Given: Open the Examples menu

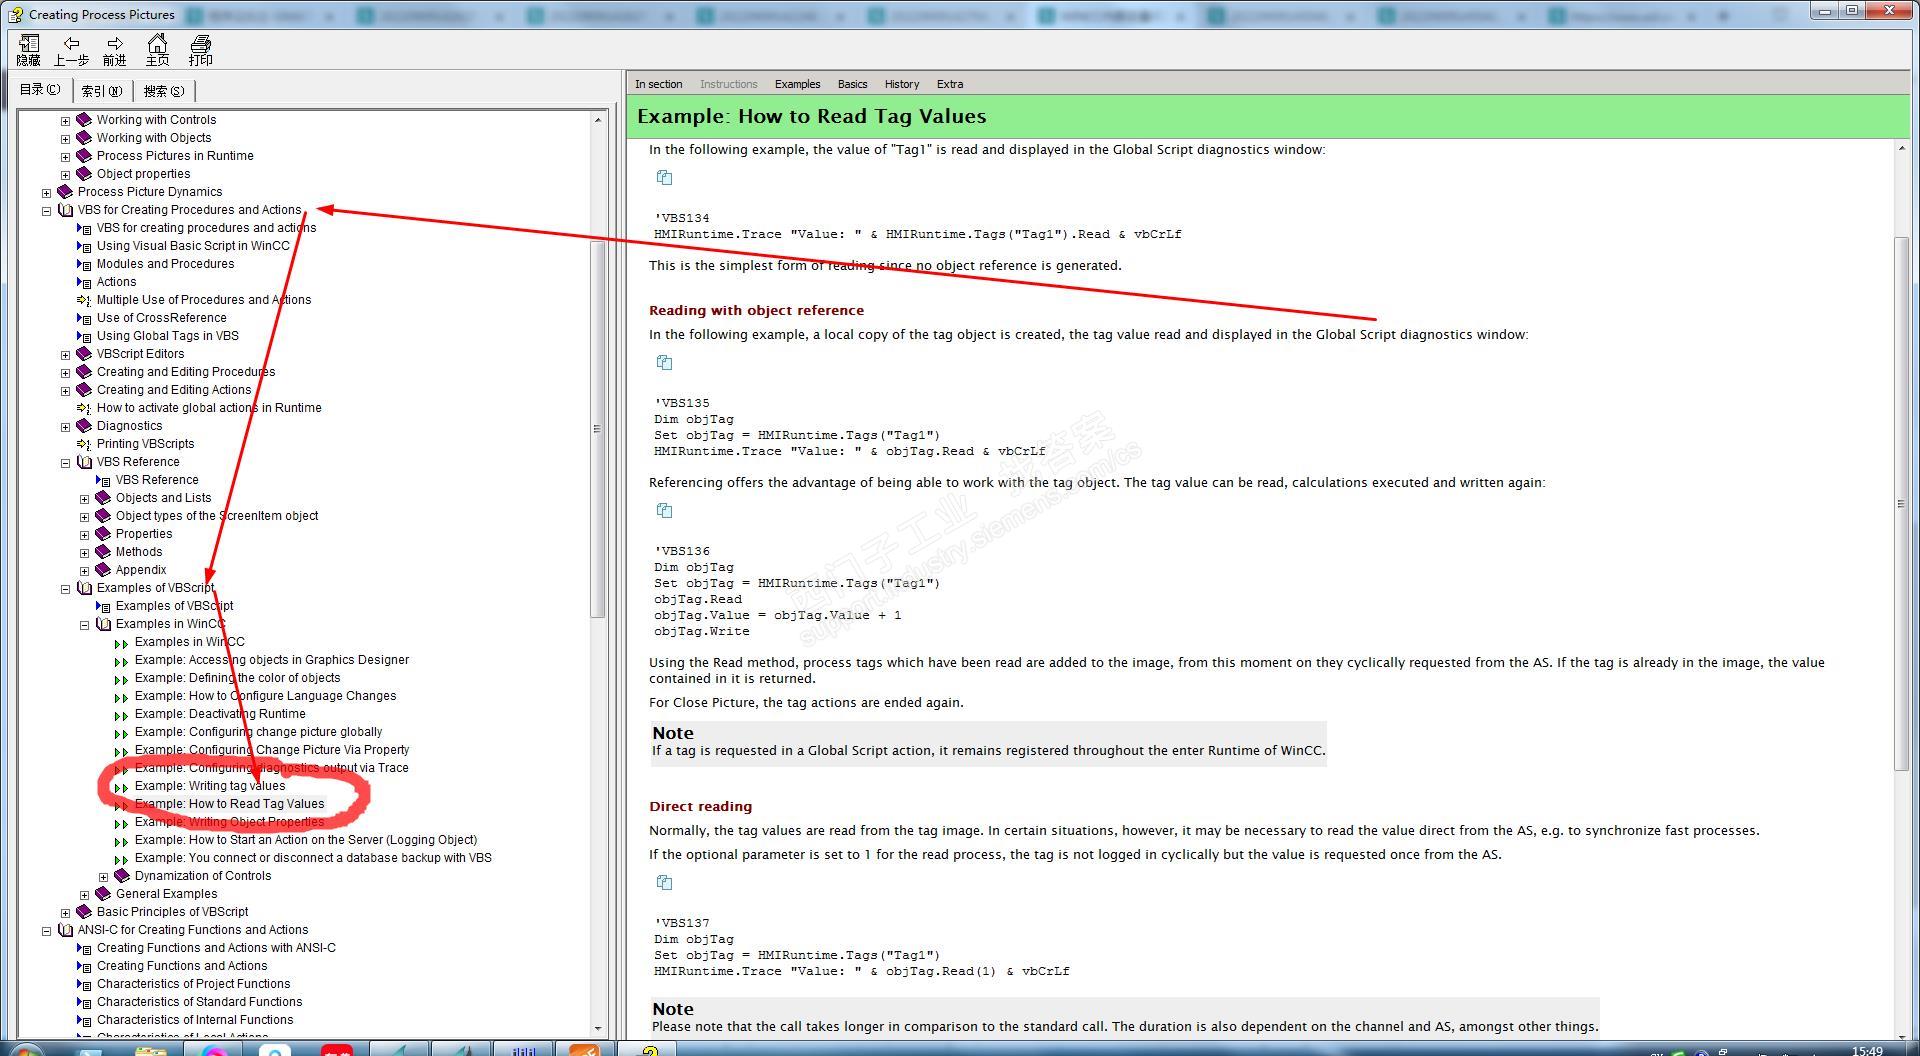Looking at the screenshot, I should [797, 84].
